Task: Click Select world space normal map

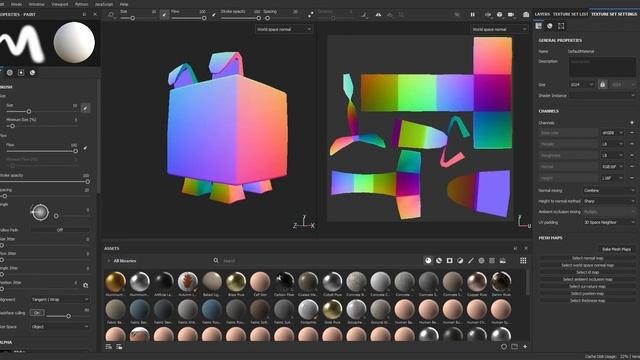Action: click(x=587, y=265)
